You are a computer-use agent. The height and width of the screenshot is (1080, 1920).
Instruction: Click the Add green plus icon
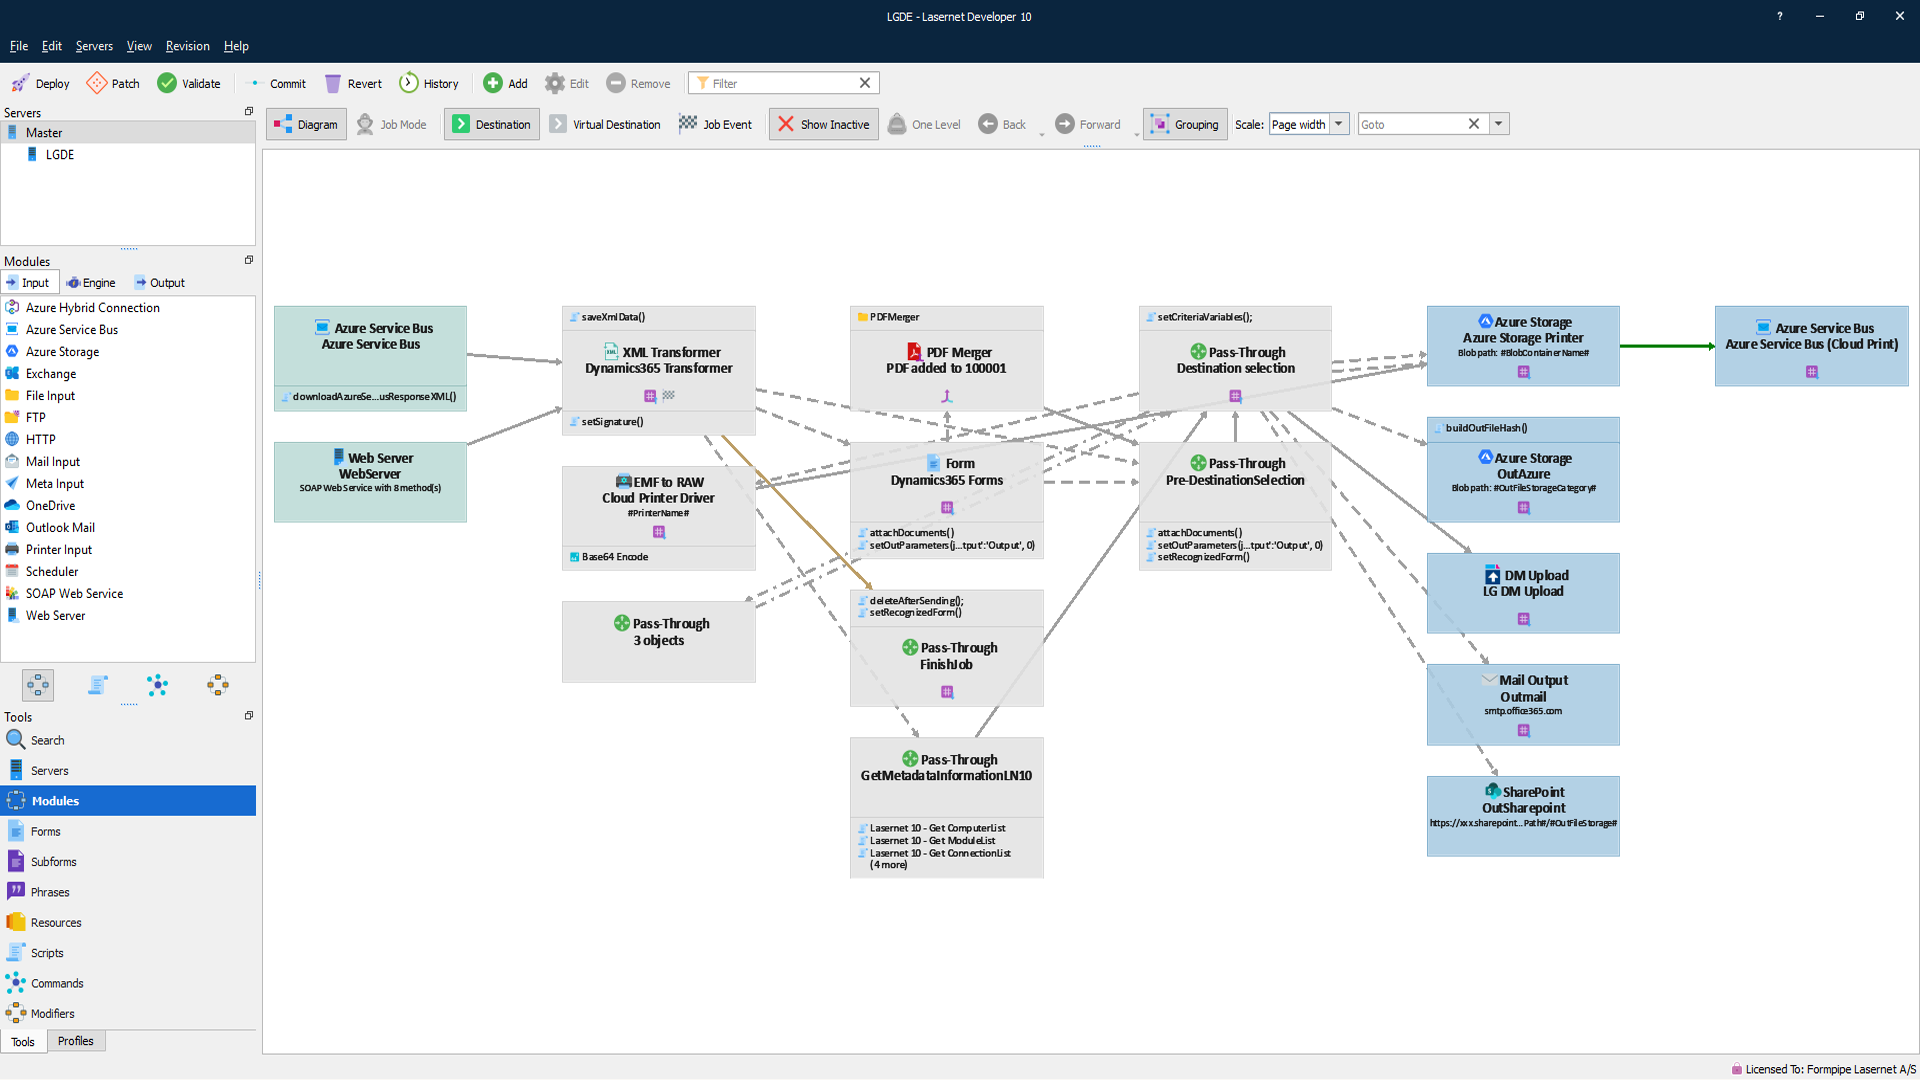pyautogui.click(x=493, y=83)
